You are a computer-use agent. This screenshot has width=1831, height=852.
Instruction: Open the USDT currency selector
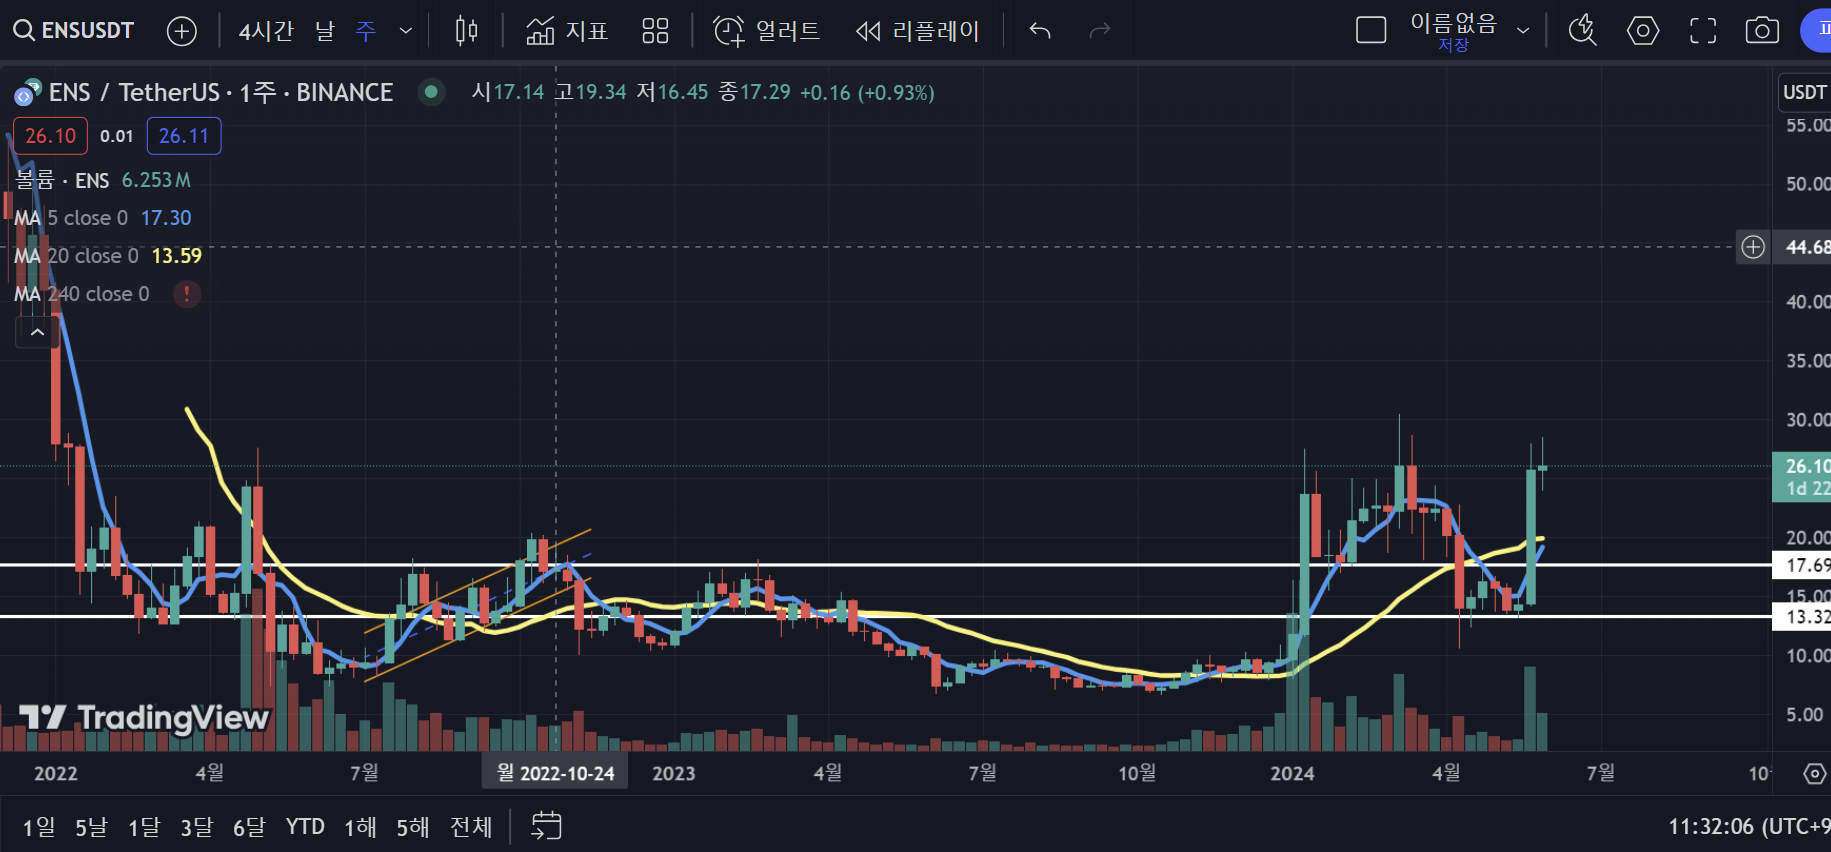click(x=1804, y=92)
